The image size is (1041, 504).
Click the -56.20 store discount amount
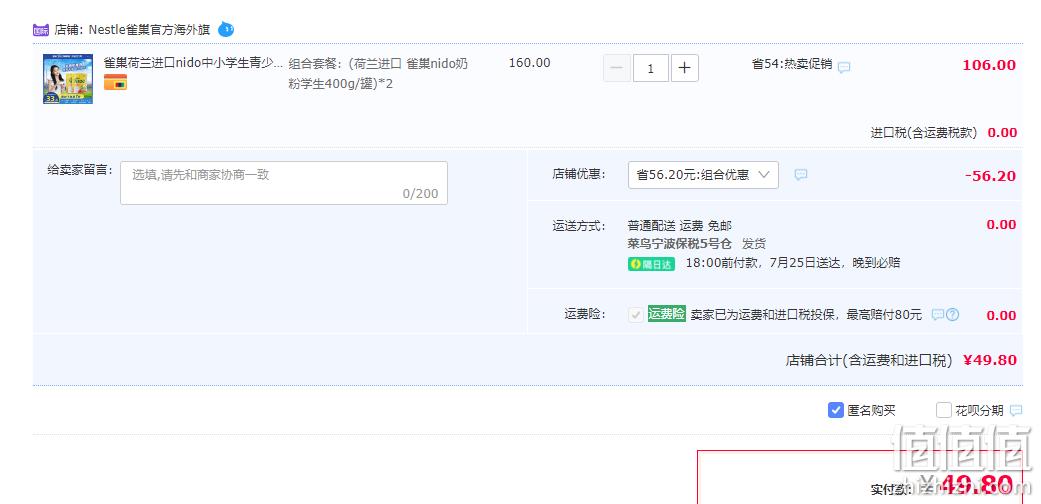991,176
